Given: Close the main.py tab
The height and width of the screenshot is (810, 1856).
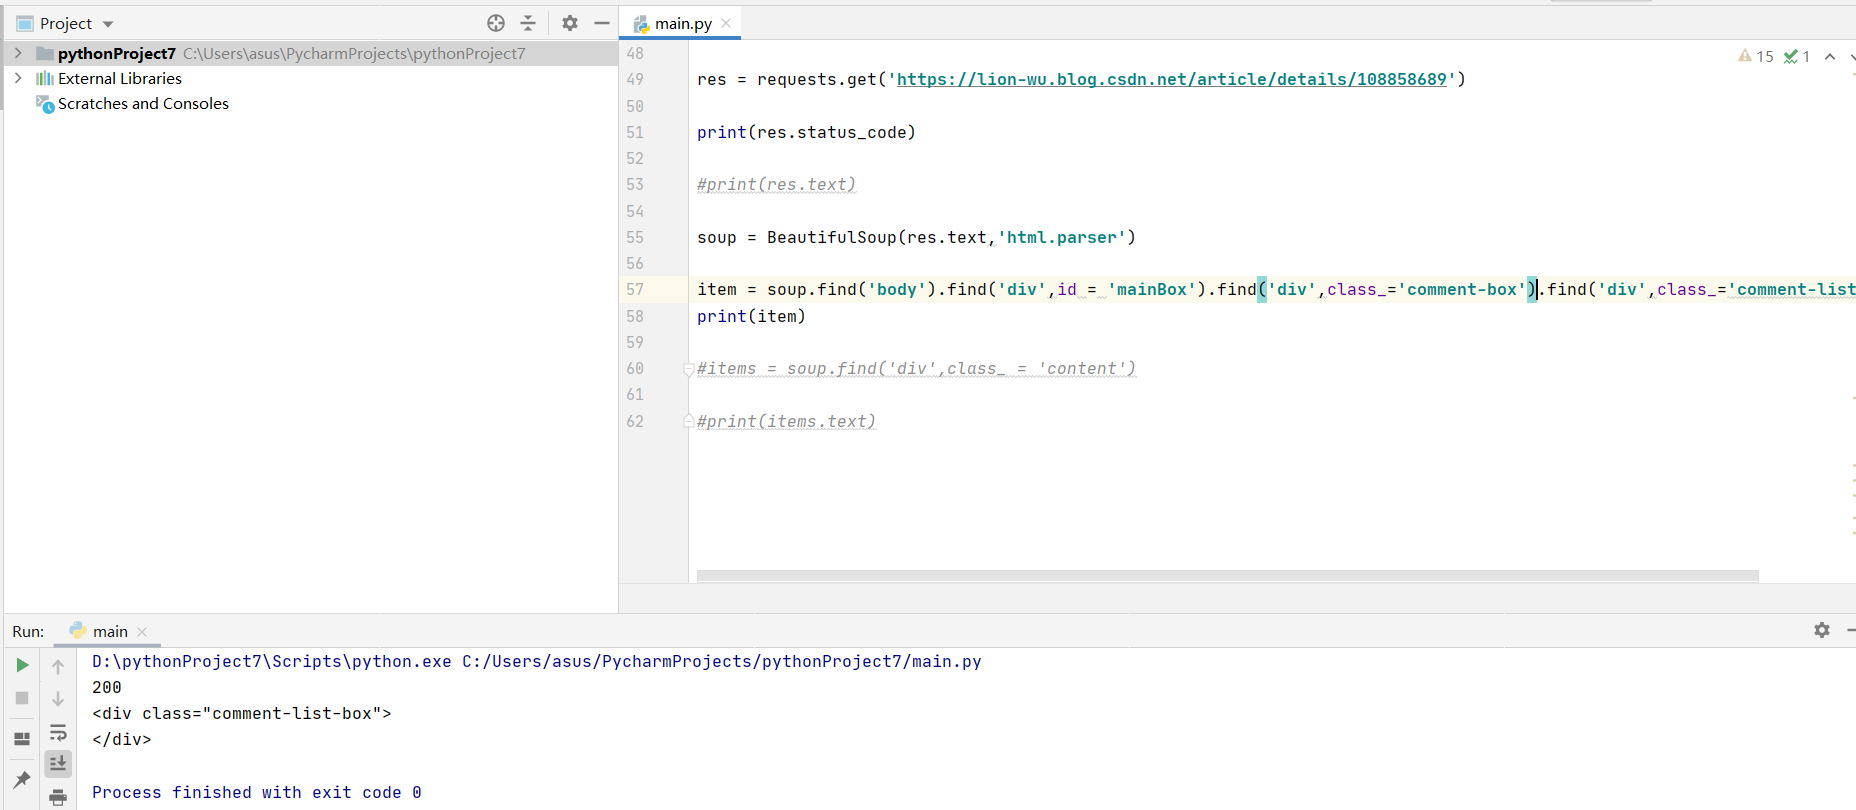Looking at the screenshot, I should (x=726, y=23).
